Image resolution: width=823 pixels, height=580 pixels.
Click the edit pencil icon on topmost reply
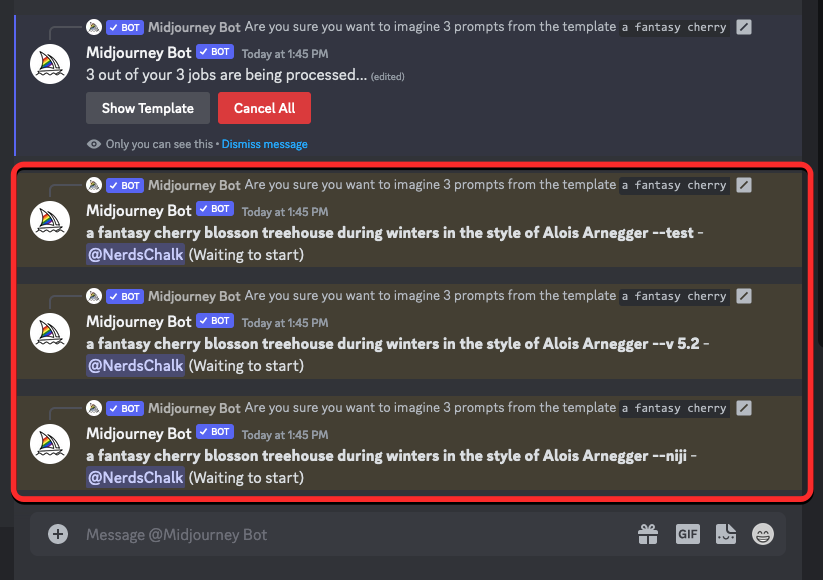pos(743,27)
